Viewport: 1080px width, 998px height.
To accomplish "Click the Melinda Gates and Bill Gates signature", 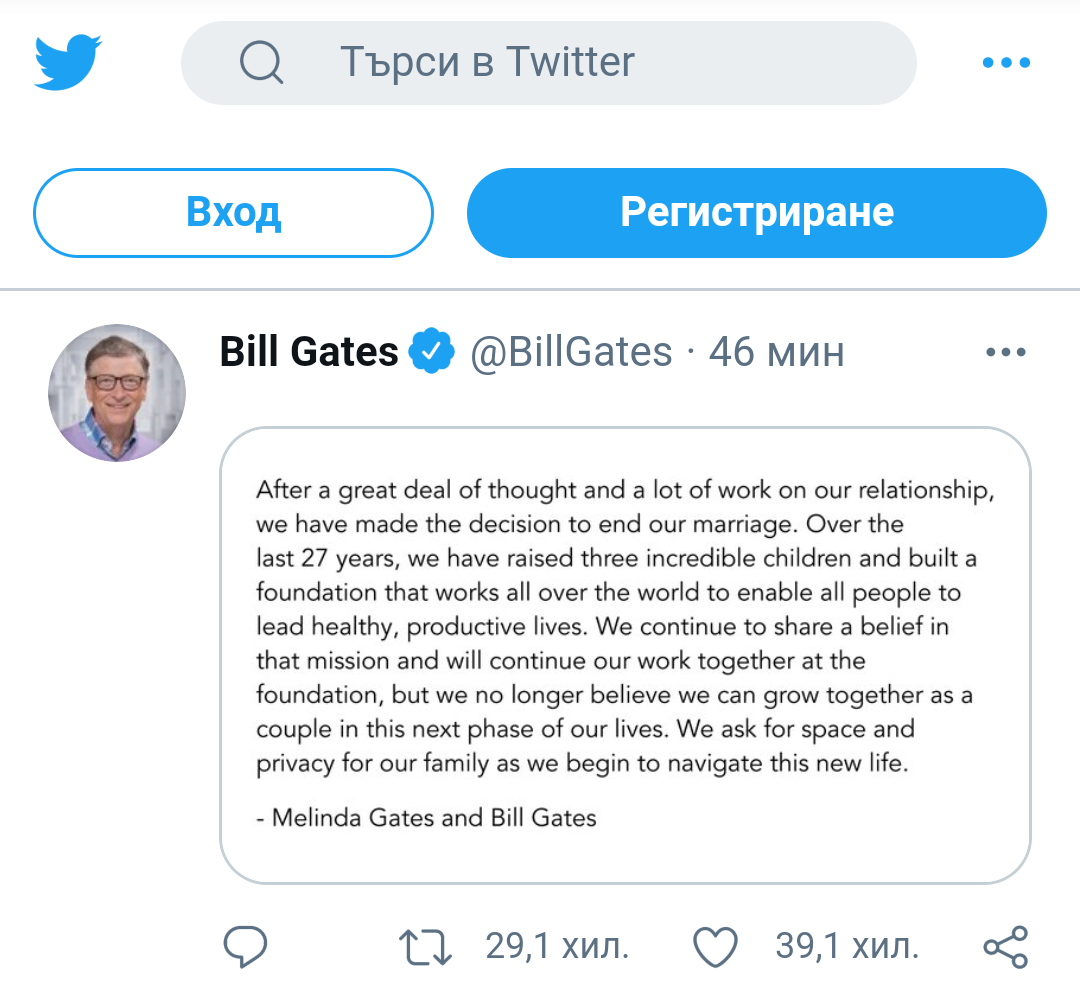I will coord(427,818).
